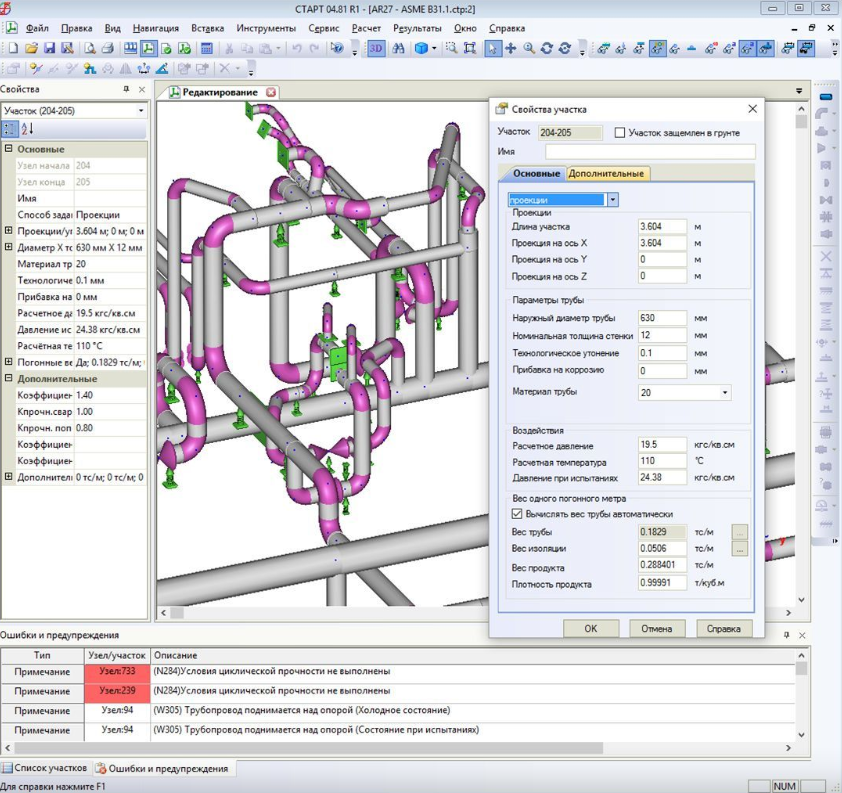
Task: Uncheck Вычислять вес трубы автоматически
Action: (x=517, y=514)
